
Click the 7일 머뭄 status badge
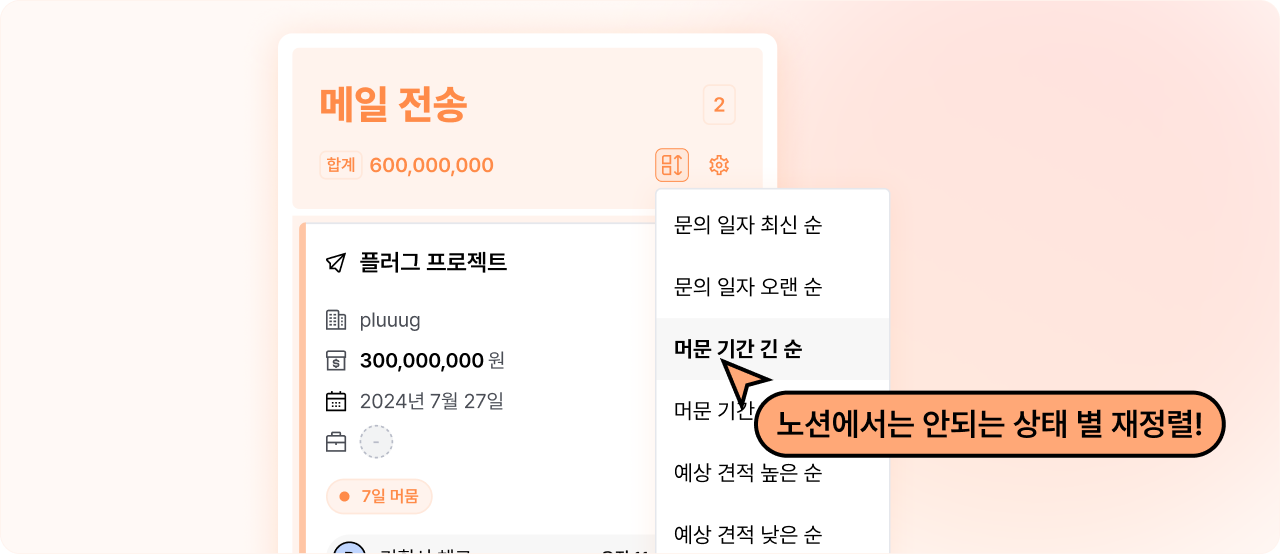coord(379,496)
